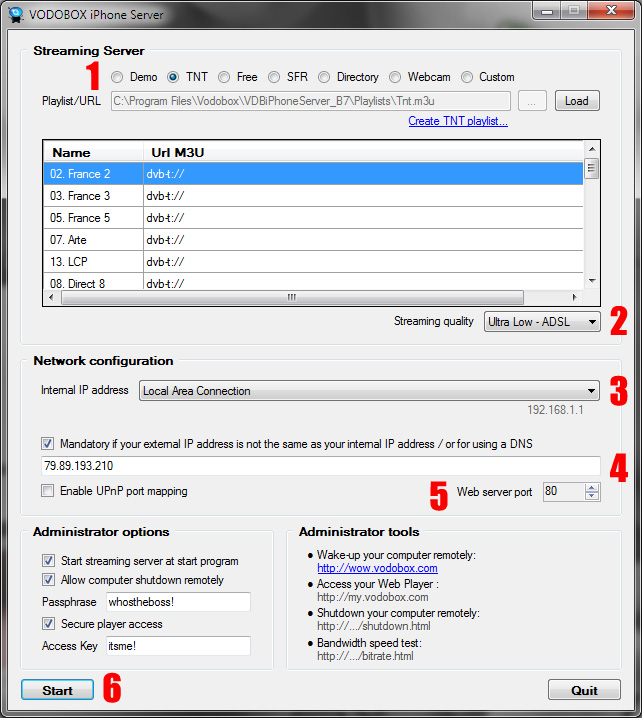Toggle the Mandatory external IP checkbox
This screenshot has height=718, width=642.
click(x=48, y=444)
